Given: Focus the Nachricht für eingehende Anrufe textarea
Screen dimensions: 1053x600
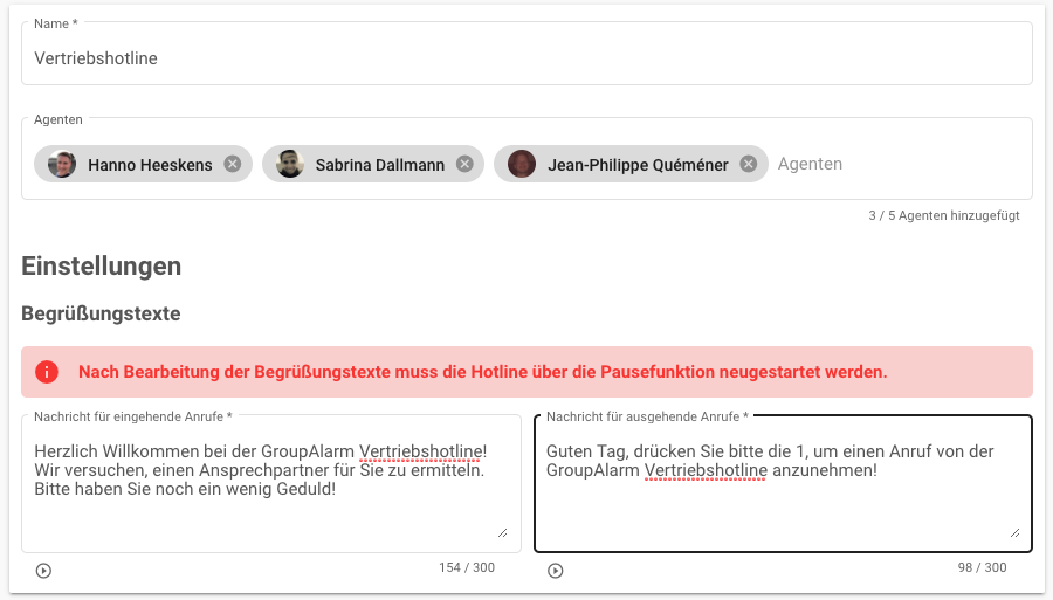Looking at the screenshot, I should pos(270,480).
